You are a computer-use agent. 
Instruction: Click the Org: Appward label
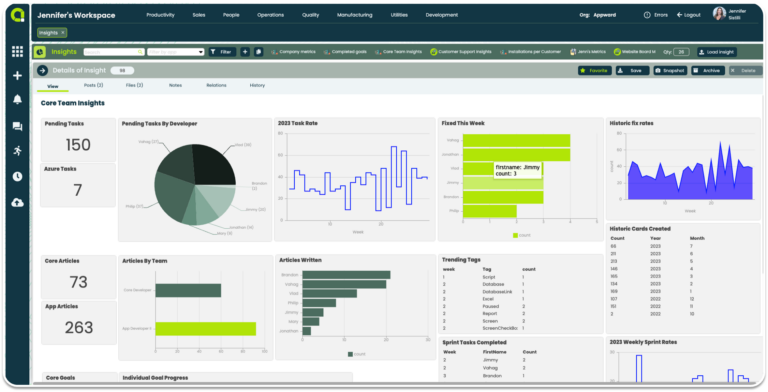[598, 15]
